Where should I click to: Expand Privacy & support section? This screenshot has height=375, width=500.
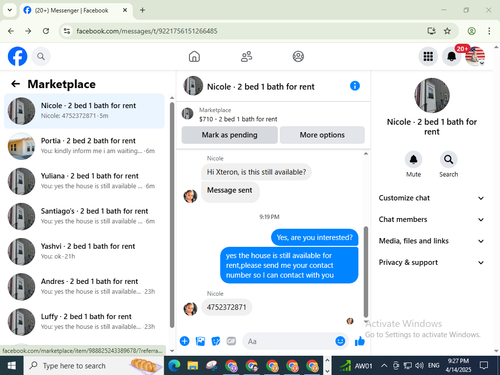coord(431,262)
